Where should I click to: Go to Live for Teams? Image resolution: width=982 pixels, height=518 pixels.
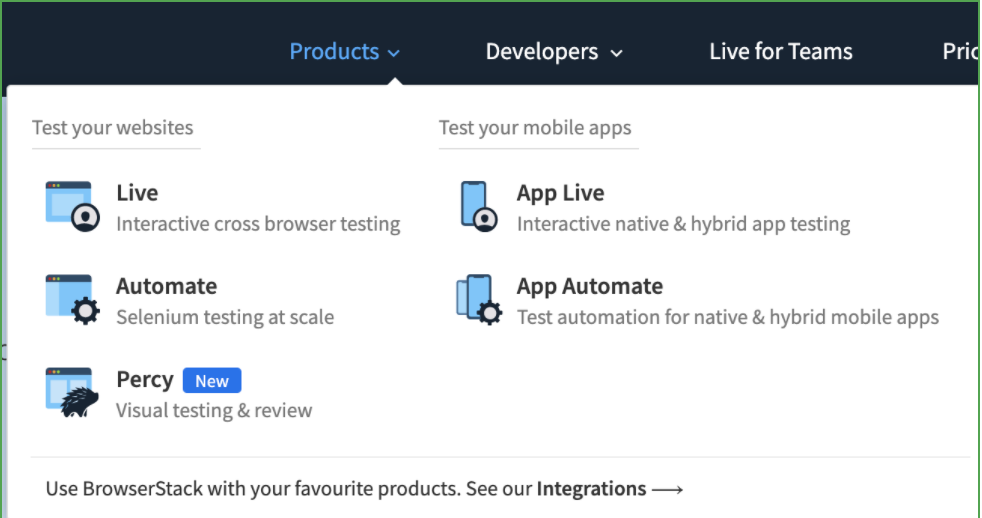[780, 52]
